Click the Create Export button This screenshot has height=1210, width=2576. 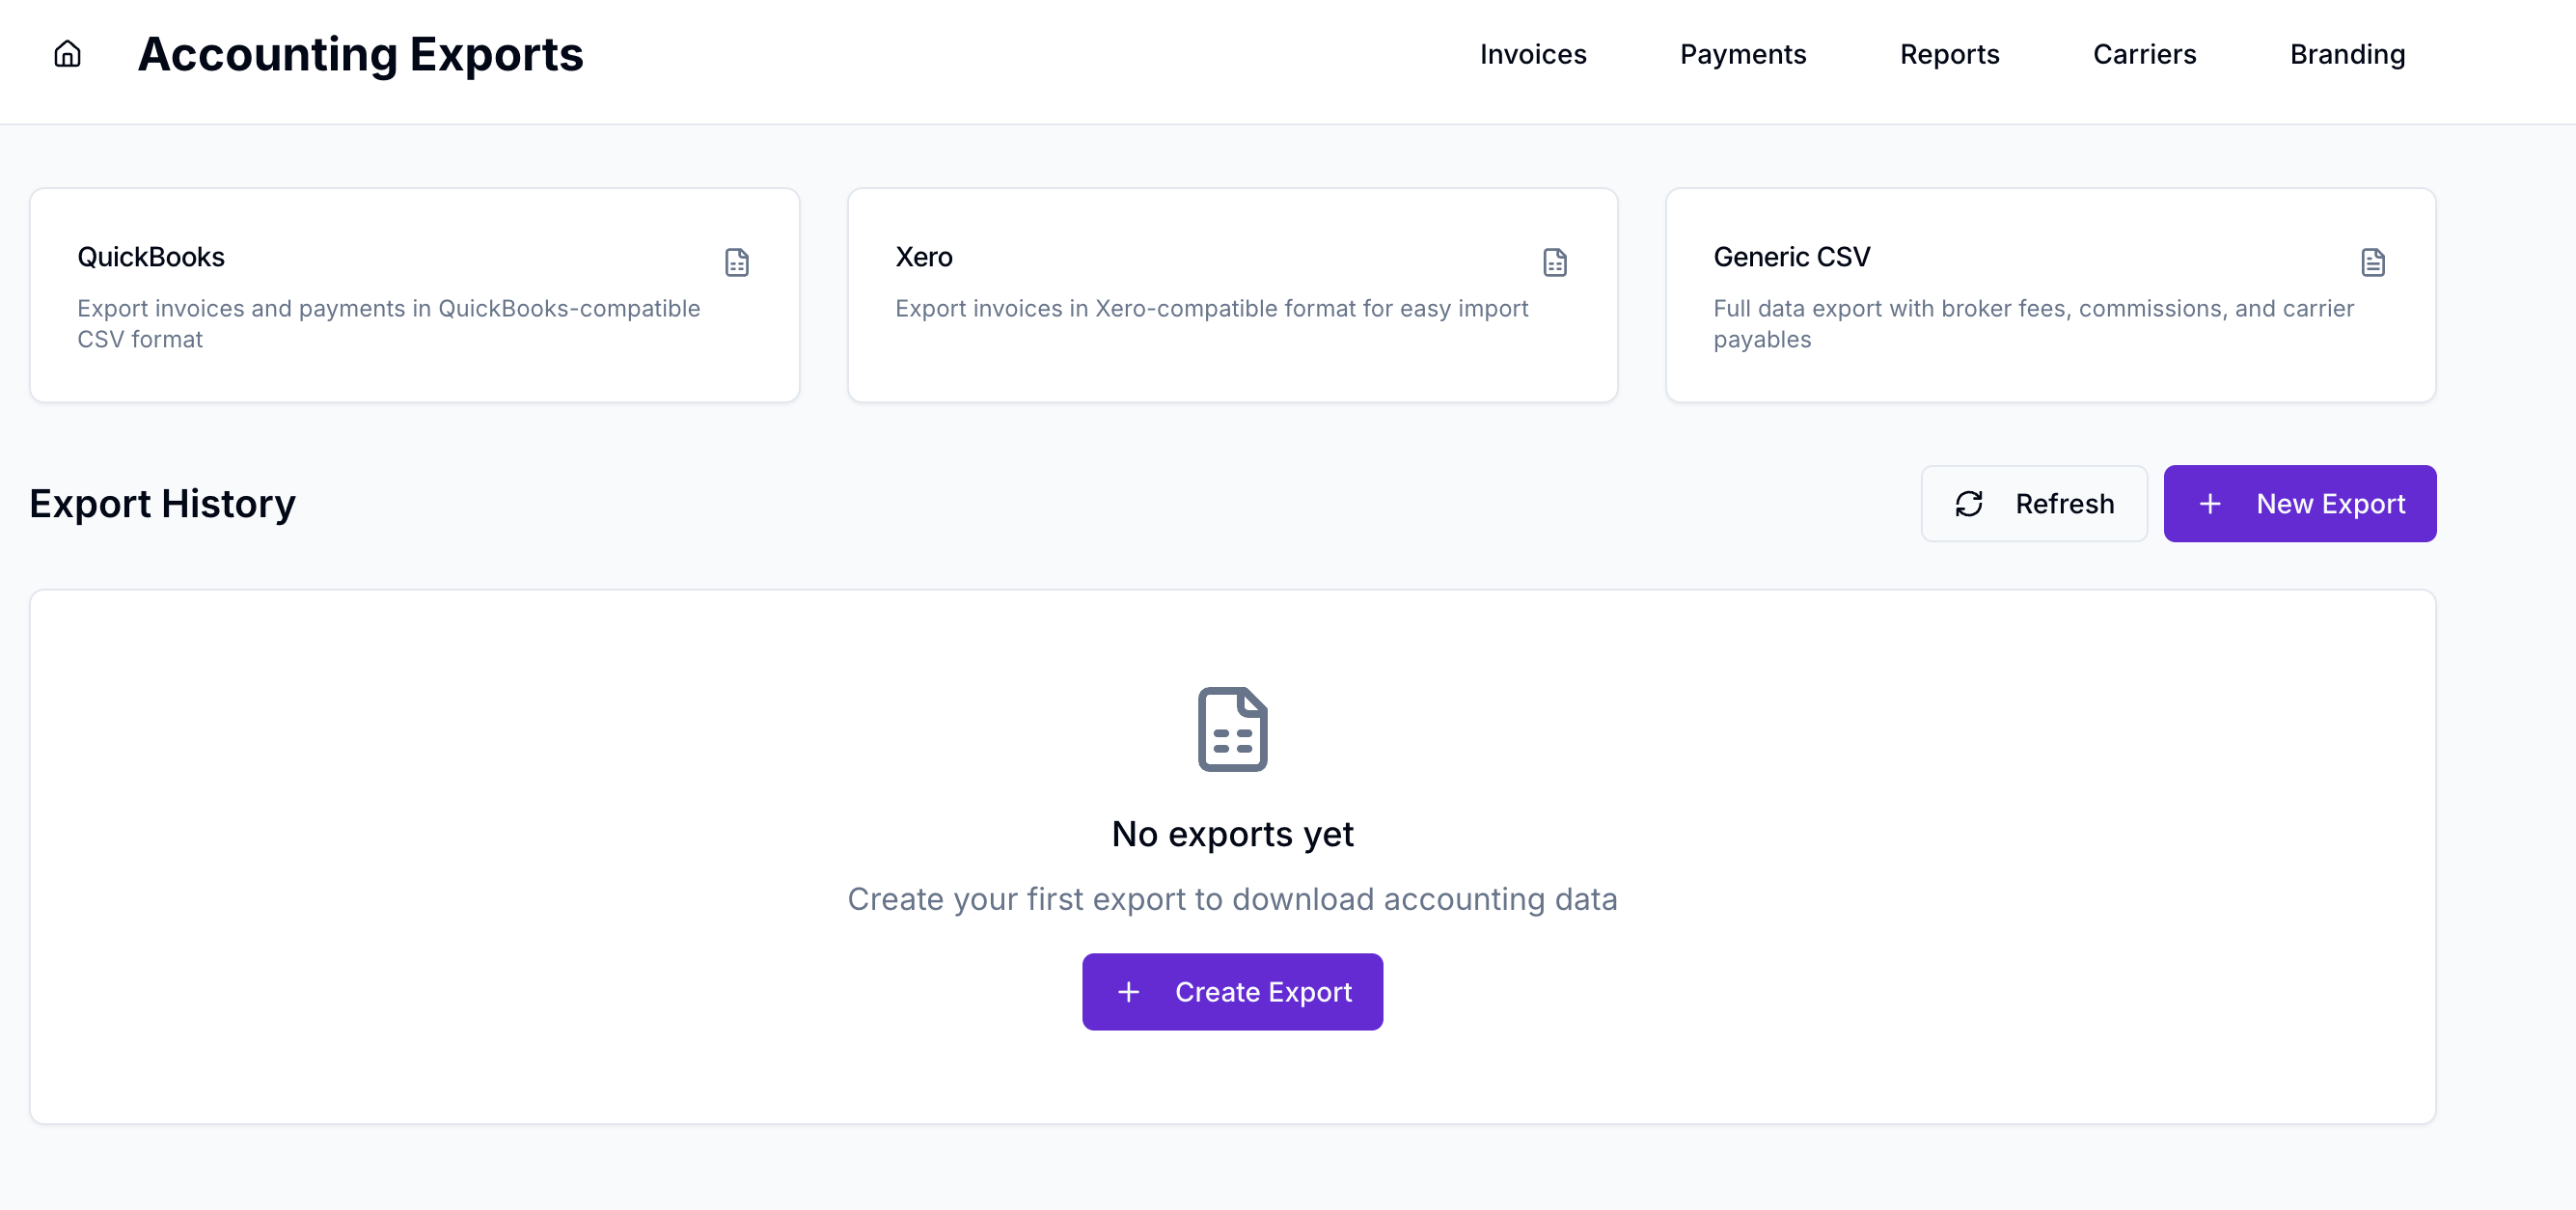point(1232,991)
